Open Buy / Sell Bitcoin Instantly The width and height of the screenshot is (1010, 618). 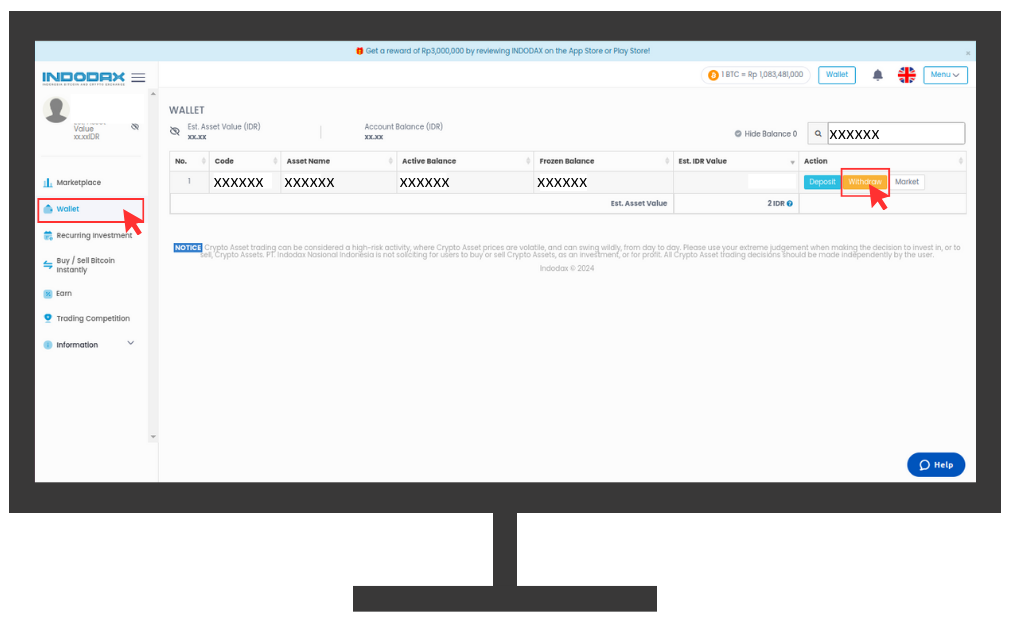[x=86, y=265]
